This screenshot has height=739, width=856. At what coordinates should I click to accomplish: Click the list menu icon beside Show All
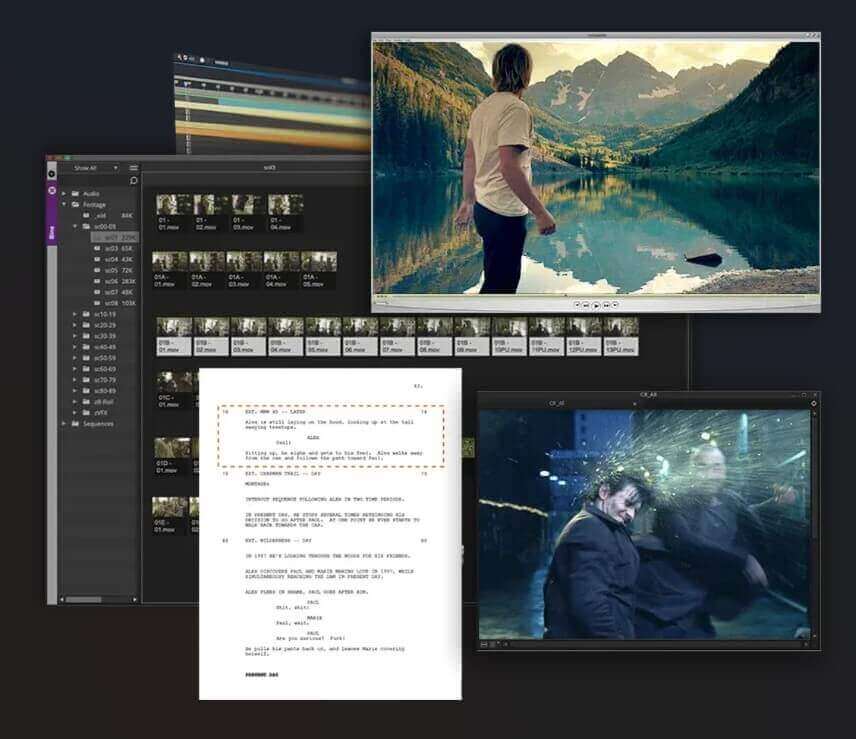pyautogui.click(x=132, y=166)
